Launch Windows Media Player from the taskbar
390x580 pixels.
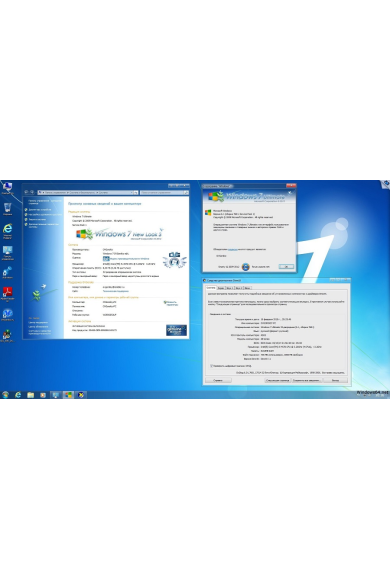point(43,395)
